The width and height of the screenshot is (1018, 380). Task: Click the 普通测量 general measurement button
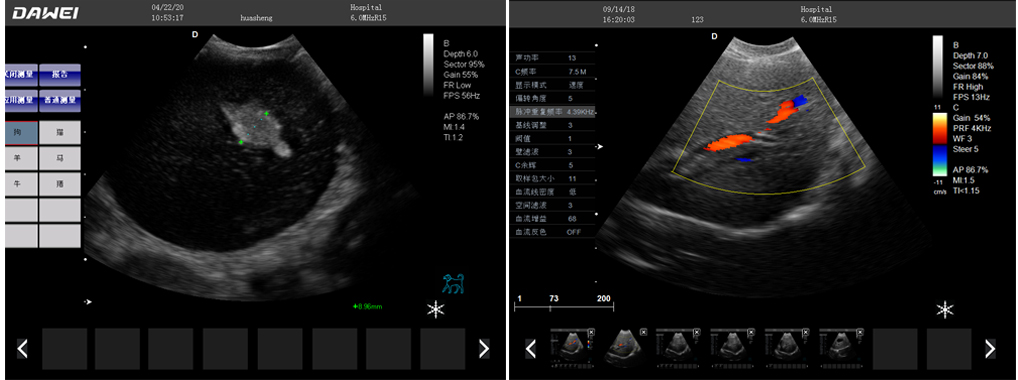60,101
